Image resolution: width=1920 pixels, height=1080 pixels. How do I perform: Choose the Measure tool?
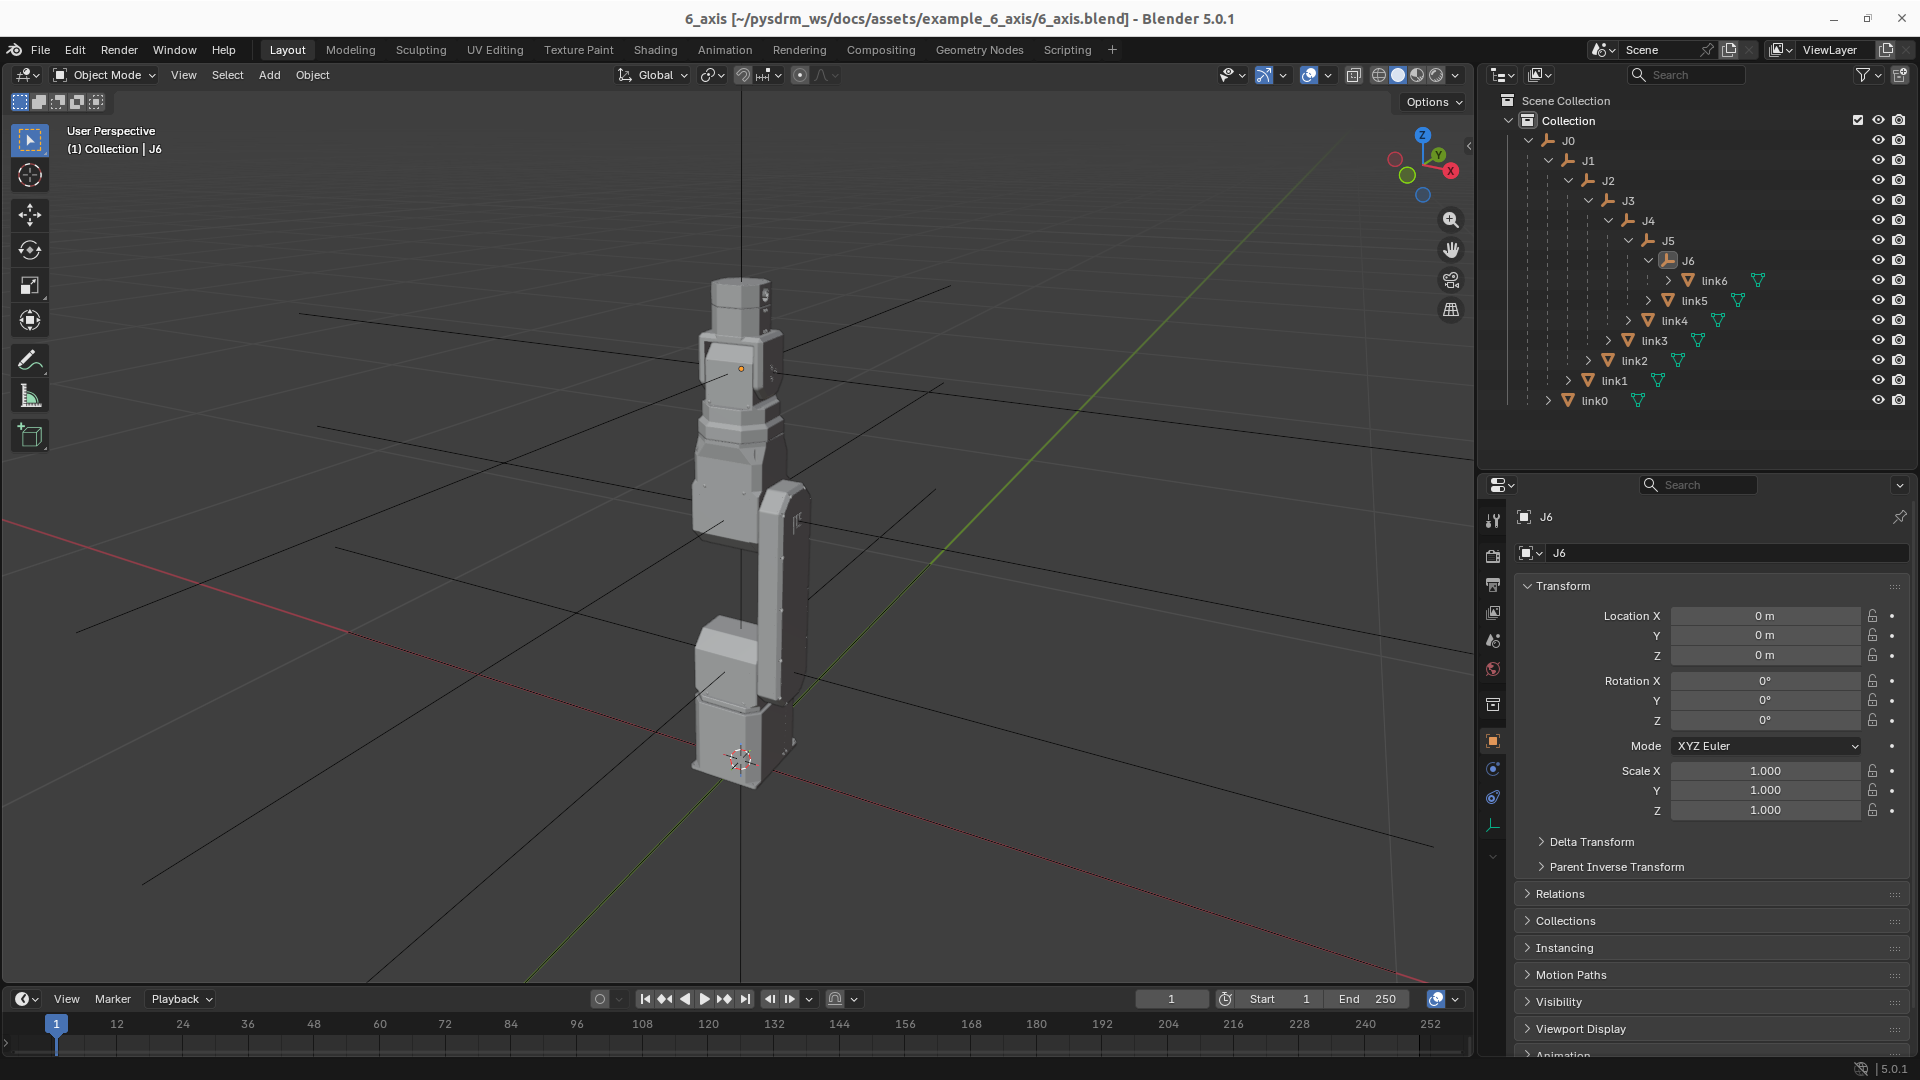pyautogui.click(x=30, y=397)
